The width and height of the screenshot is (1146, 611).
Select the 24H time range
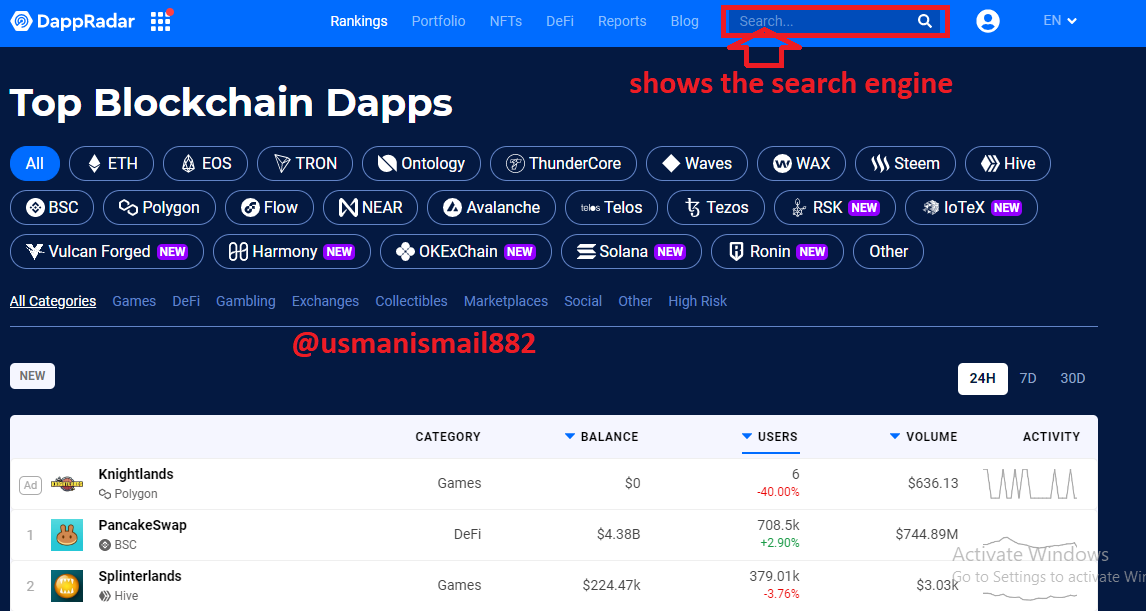pyautogui.click(x=982, y=379)
